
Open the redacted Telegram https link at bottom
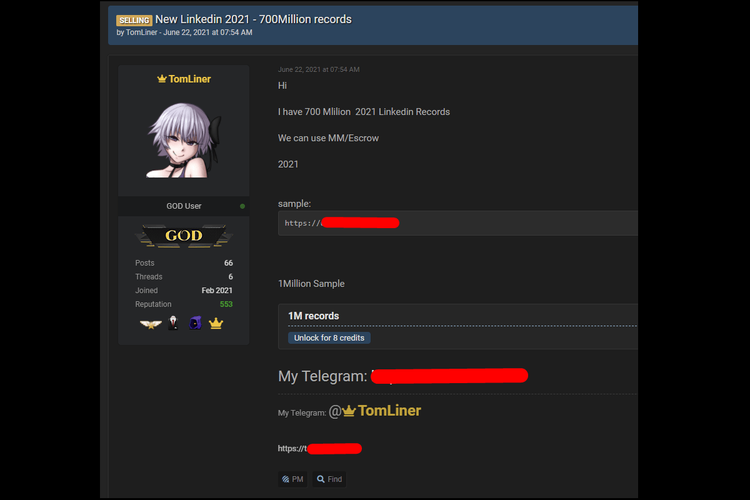coord(320,448)
